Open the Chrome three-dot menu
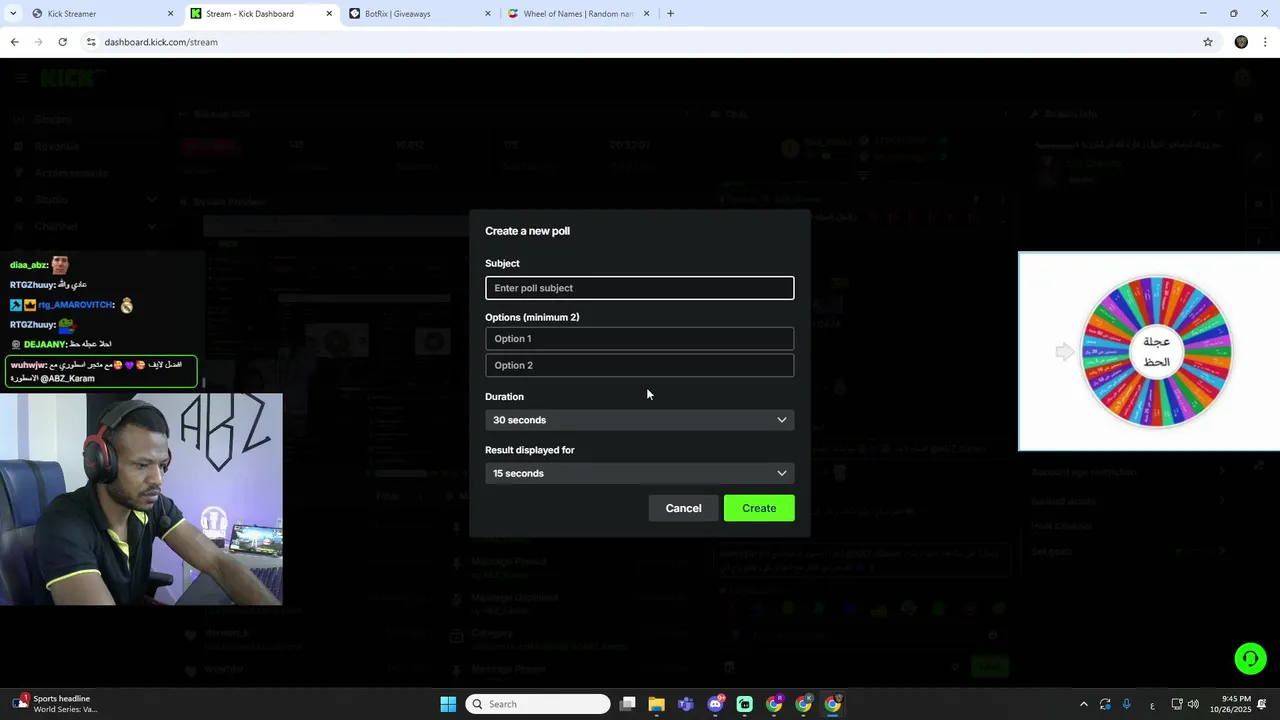Viewport: 1280px width, 720px height. 1266,42
